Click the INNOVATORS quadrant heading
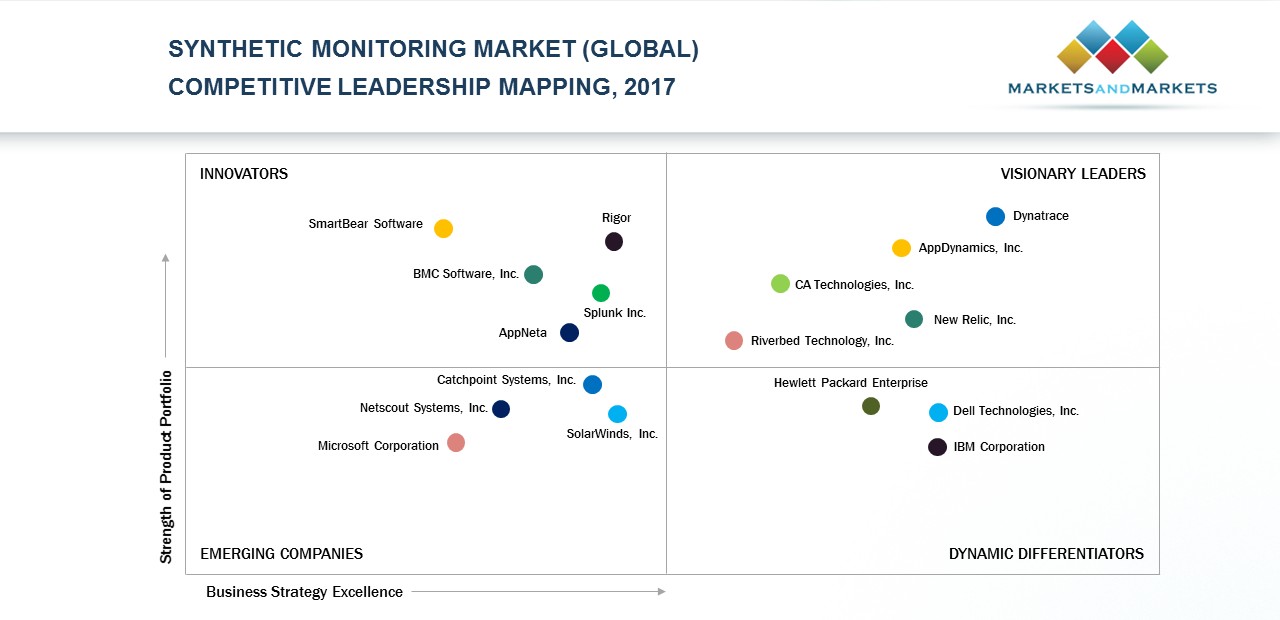Image resolution: width=1280 pixels, height=620 pixels. click(x=244, y=174)
